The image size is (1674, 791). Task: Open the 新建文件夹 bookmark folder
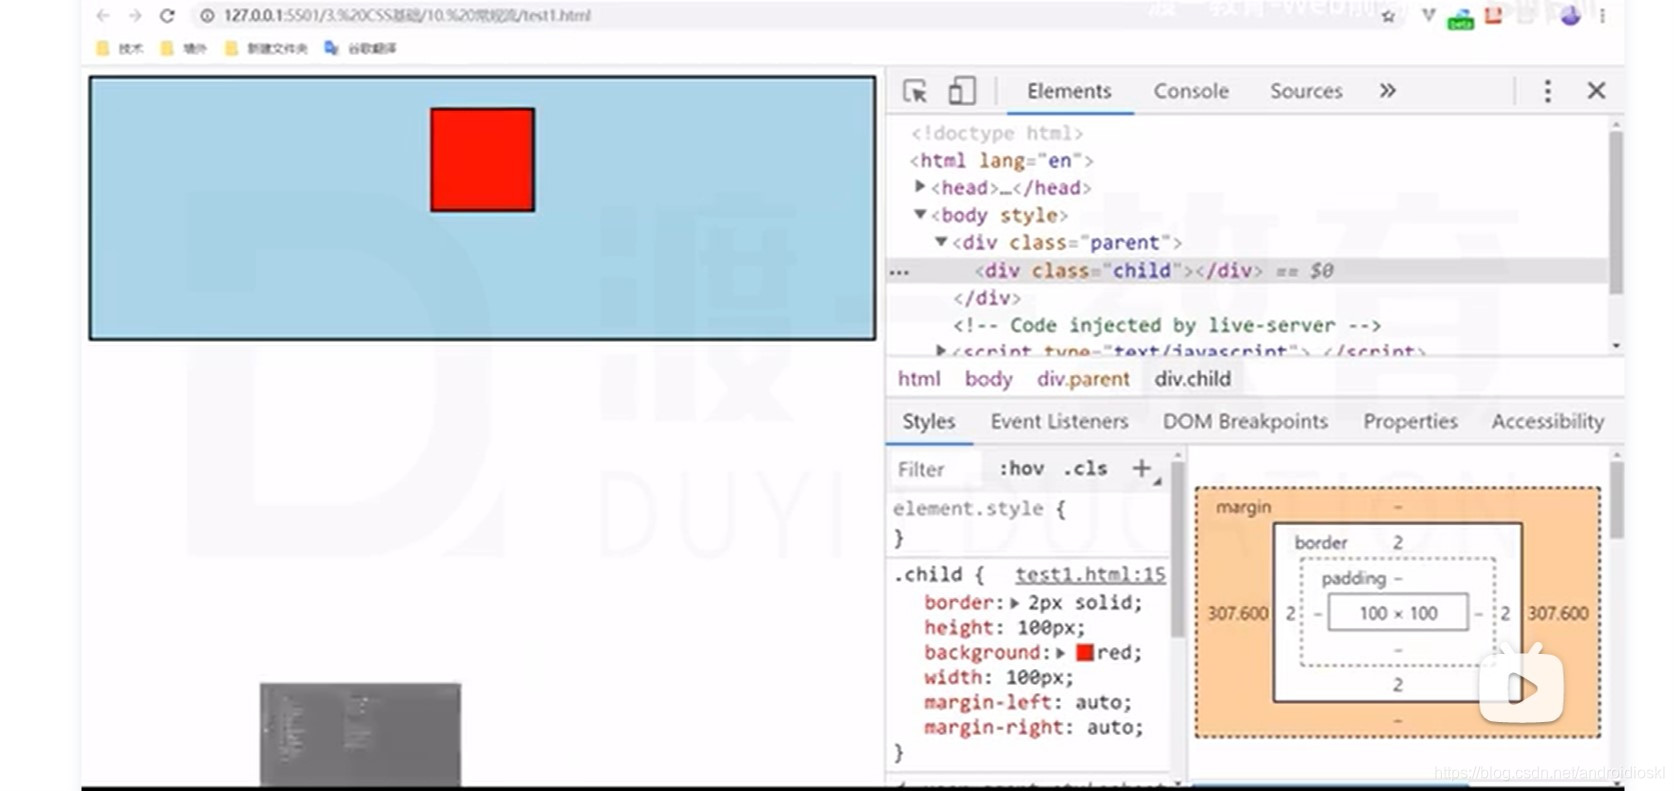coord(266,48)
